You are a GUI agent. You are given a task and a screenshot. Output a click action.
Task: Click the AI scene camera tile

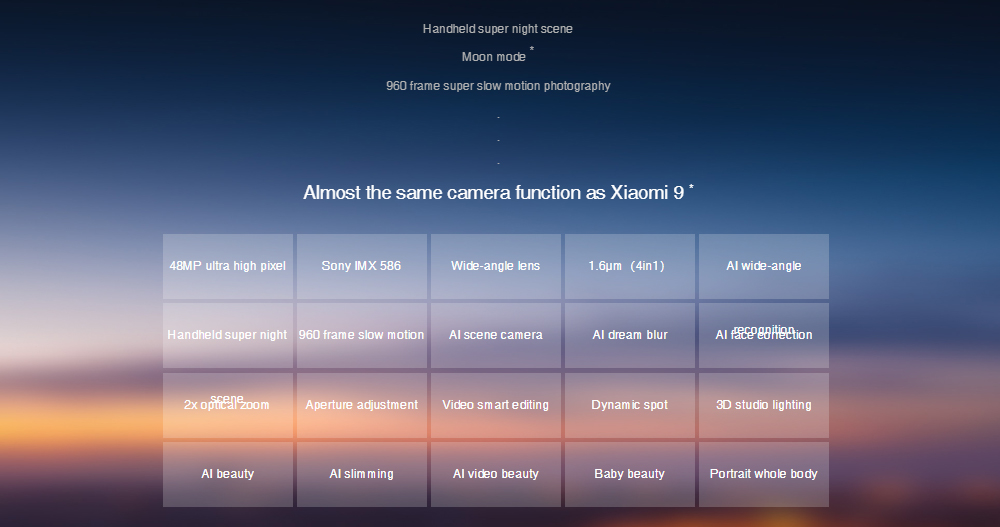tap(496, 335)
